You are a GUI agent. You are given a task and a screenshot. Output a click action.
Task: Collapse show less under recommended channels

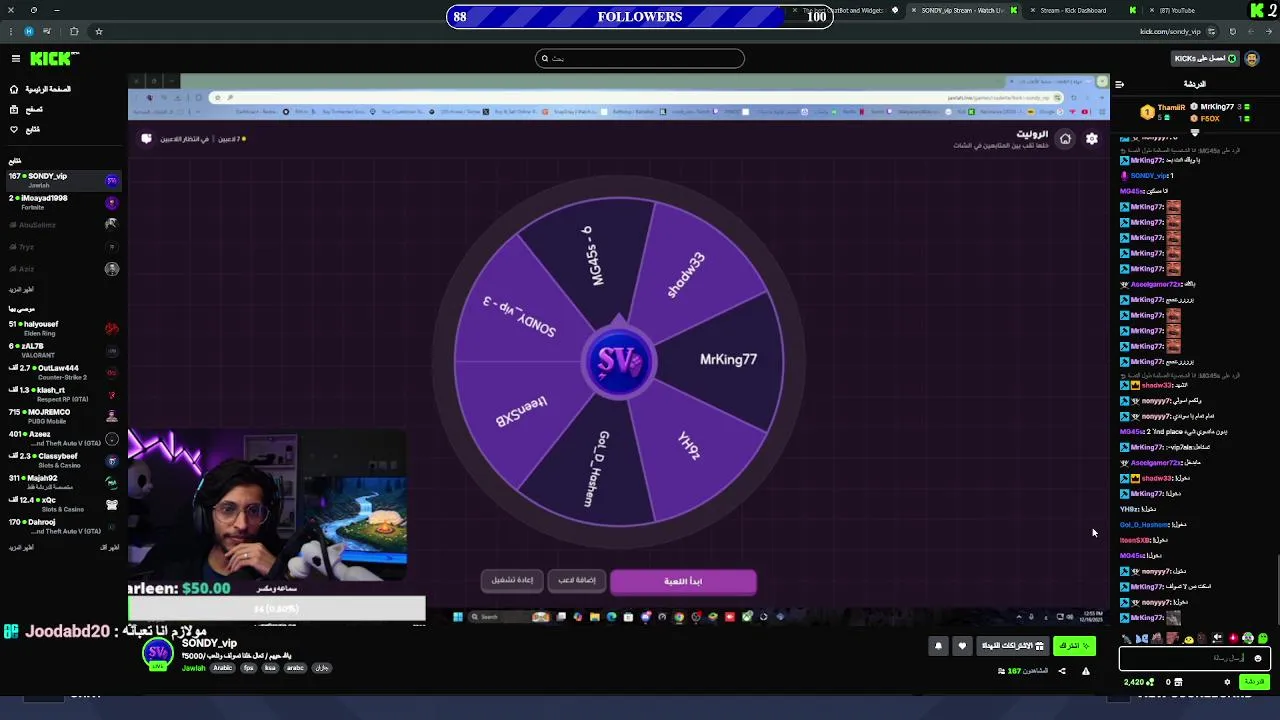pos(109,547)
